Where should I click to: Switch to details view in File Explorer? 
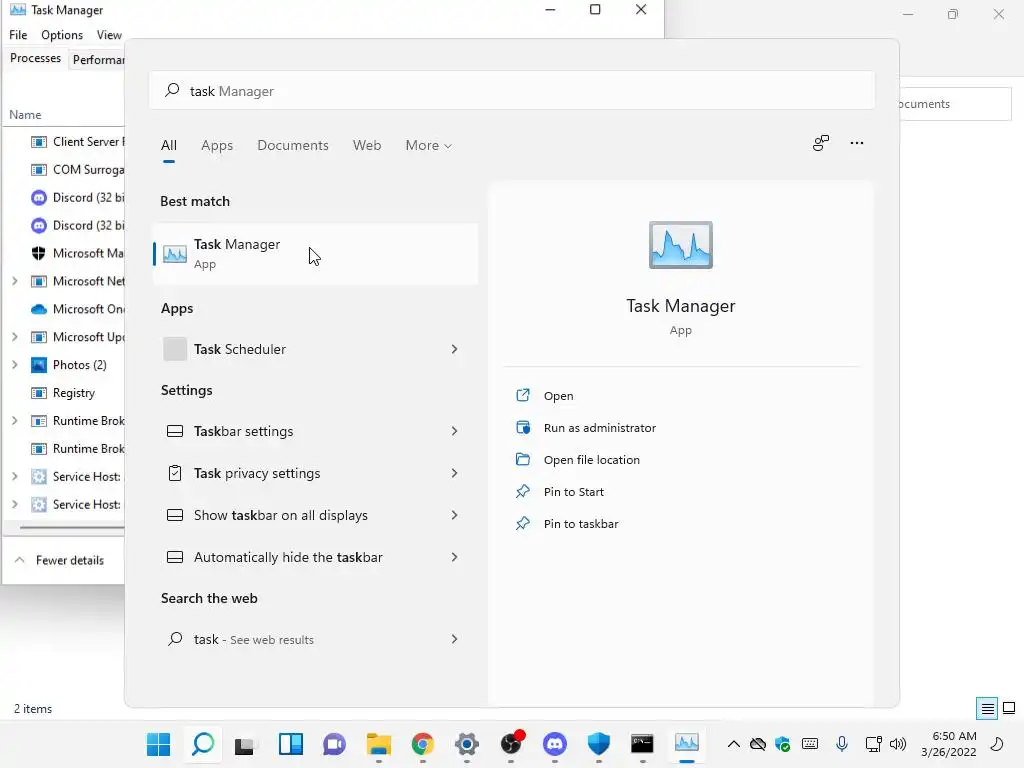pos(987,709)
